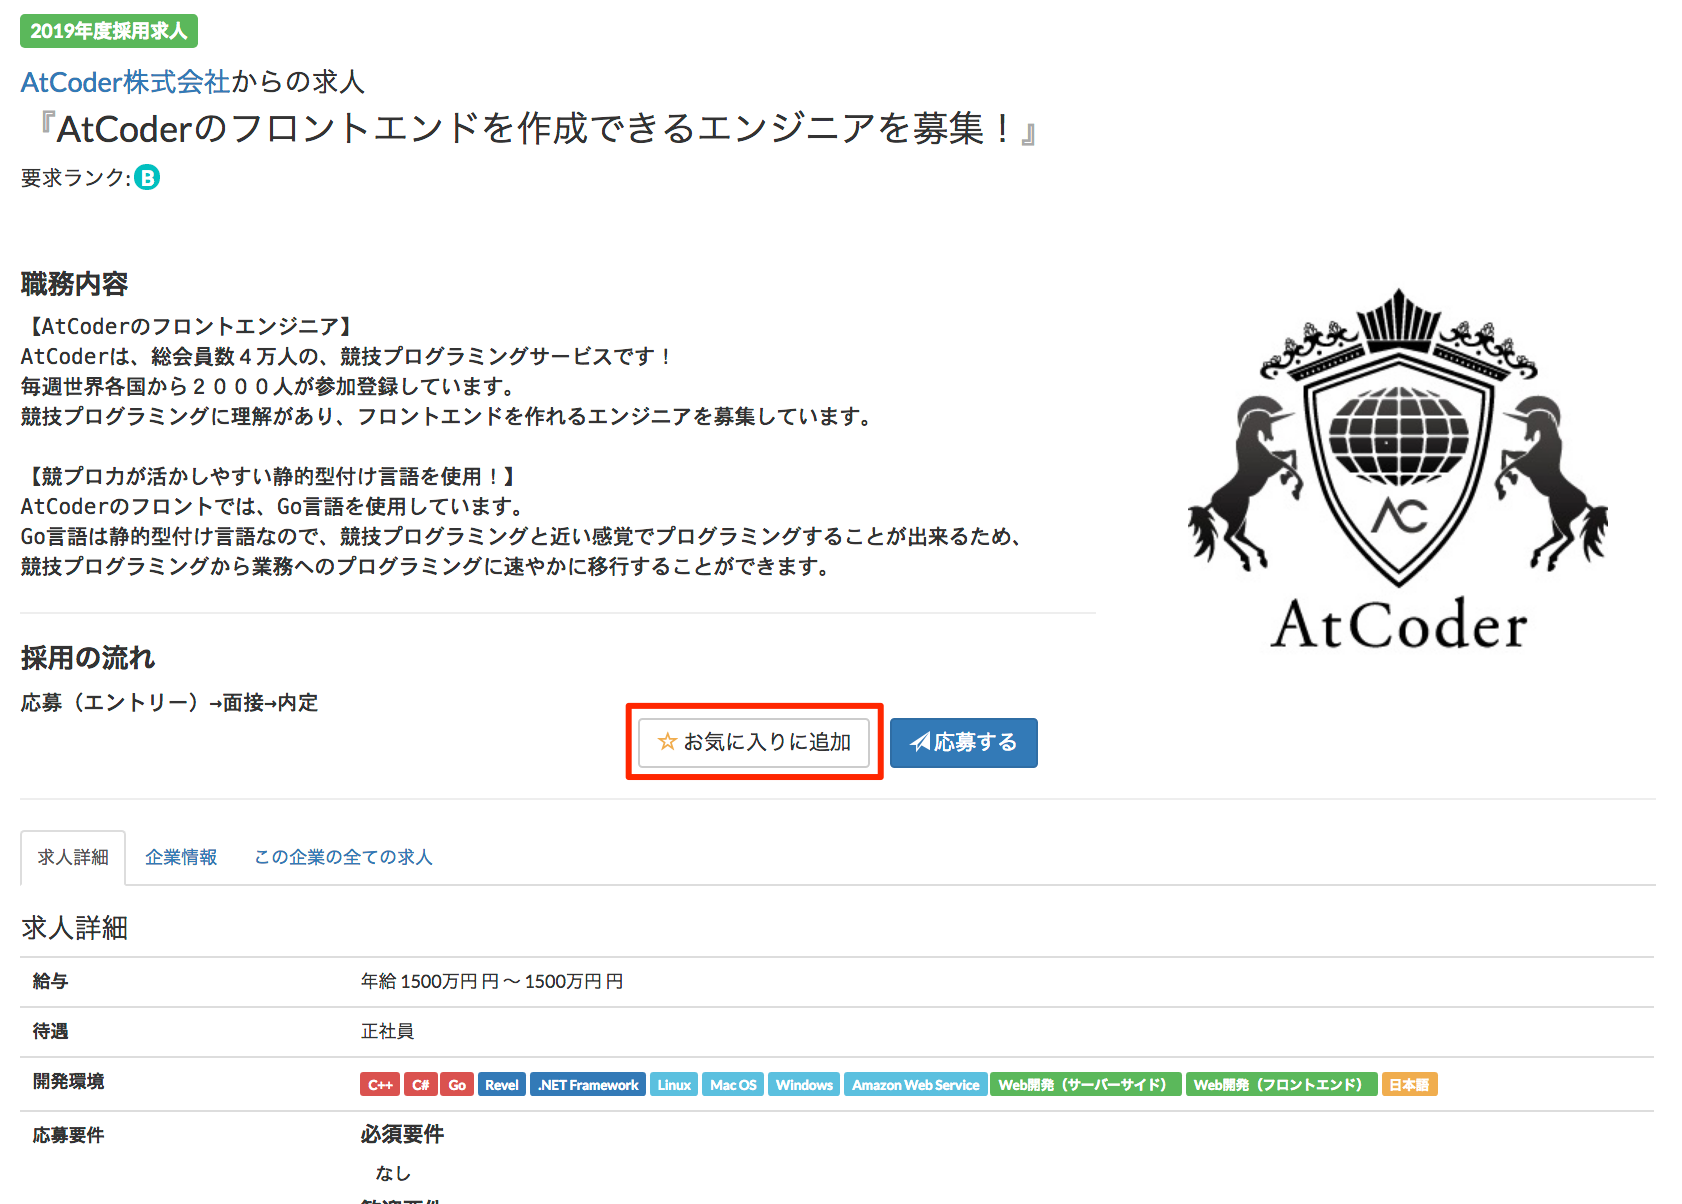Click the AtCoder logo image
Screen dimensions: 1682x1204
click(x=1398, y=469)
